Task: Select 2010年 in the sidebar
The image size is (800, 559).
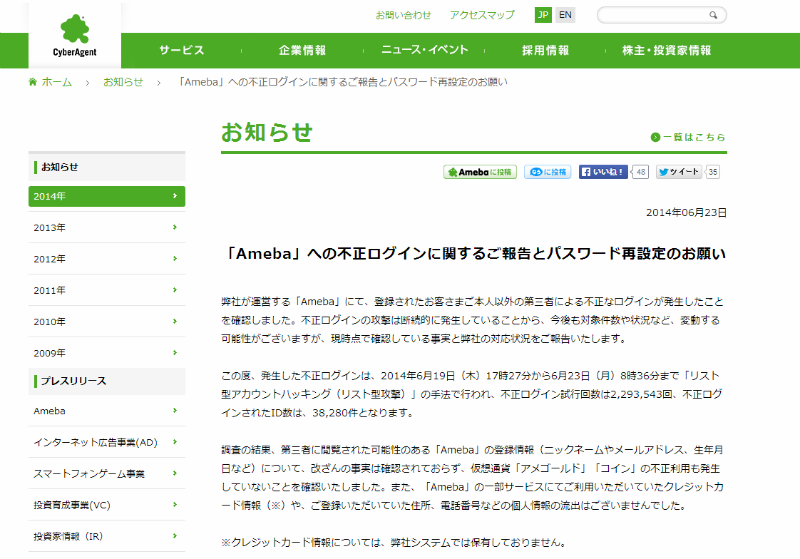Action: coord(107,322)
